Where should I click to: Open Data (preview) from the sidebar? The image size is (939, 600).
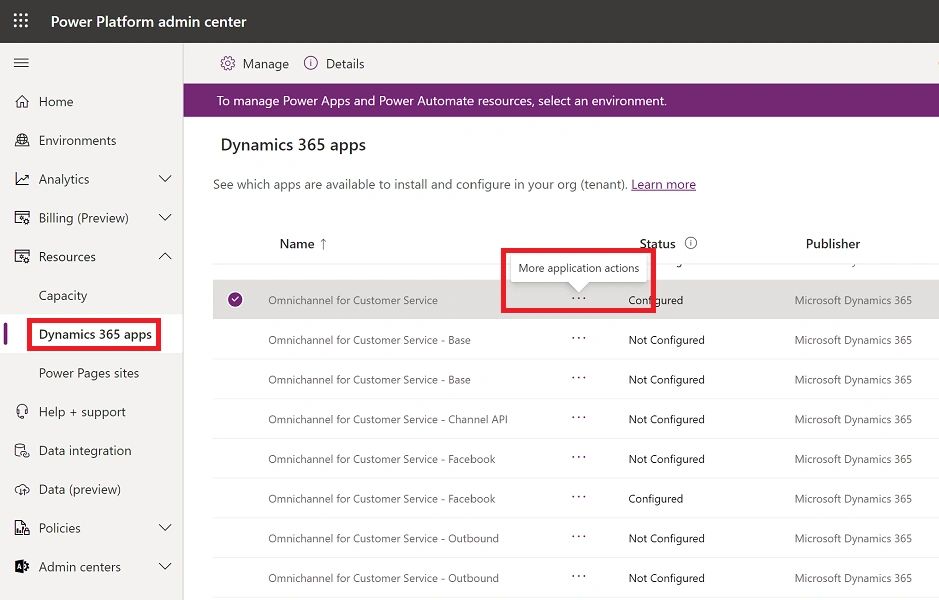coord(21,489)
